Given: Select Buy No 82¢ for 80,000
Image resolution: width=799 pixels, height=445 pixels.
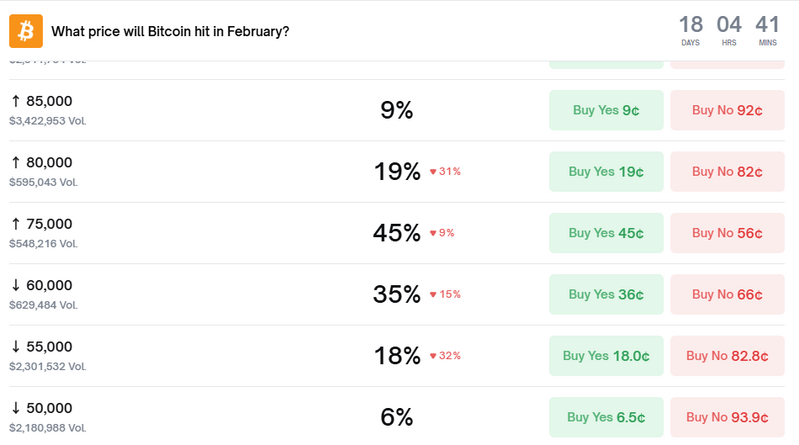Looking at the screenshot, I should tap(727, 171).
